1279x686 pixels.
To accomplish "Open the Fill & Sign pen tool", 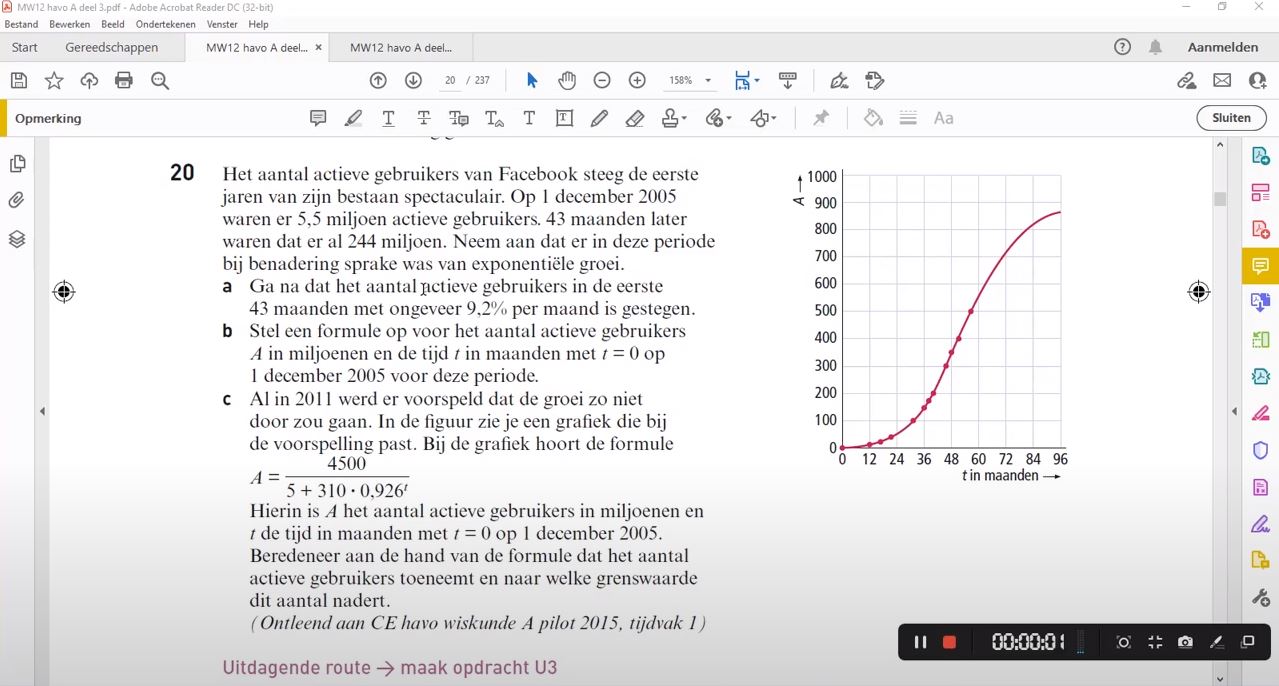I will [839, 81].
